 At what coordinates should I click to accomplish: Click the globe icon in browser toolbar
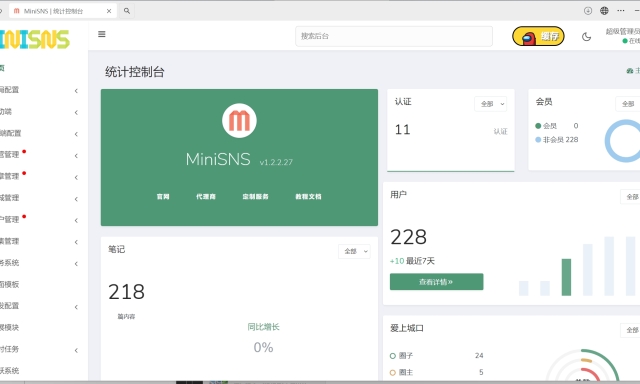click(604, 11)
